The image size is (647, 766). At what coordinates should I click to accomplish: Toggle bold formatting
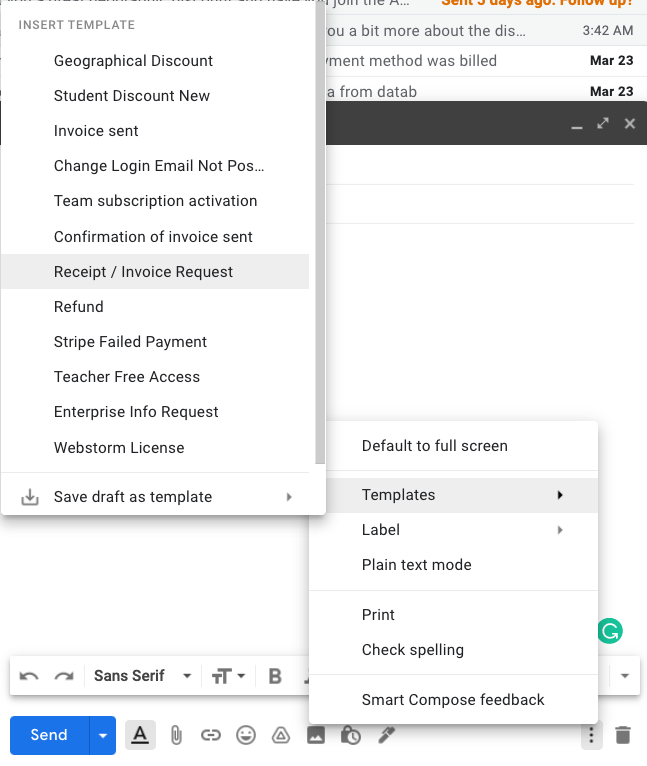(x=275, y=676)
